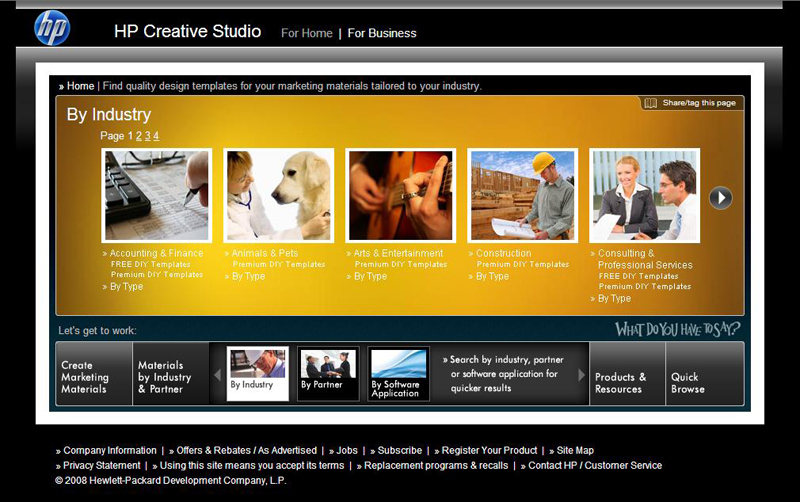The image size is (800, 502).
Task: Open Premium DIY Templates under Arts & Entertainment
Action: [401, 264]
